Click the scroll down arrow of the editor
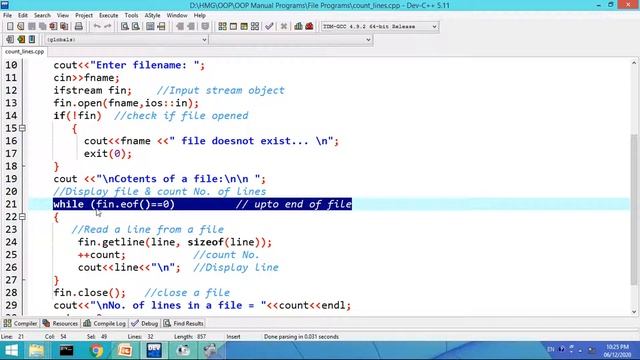This screenshot has width=640, height=360. tap(634, 312)
